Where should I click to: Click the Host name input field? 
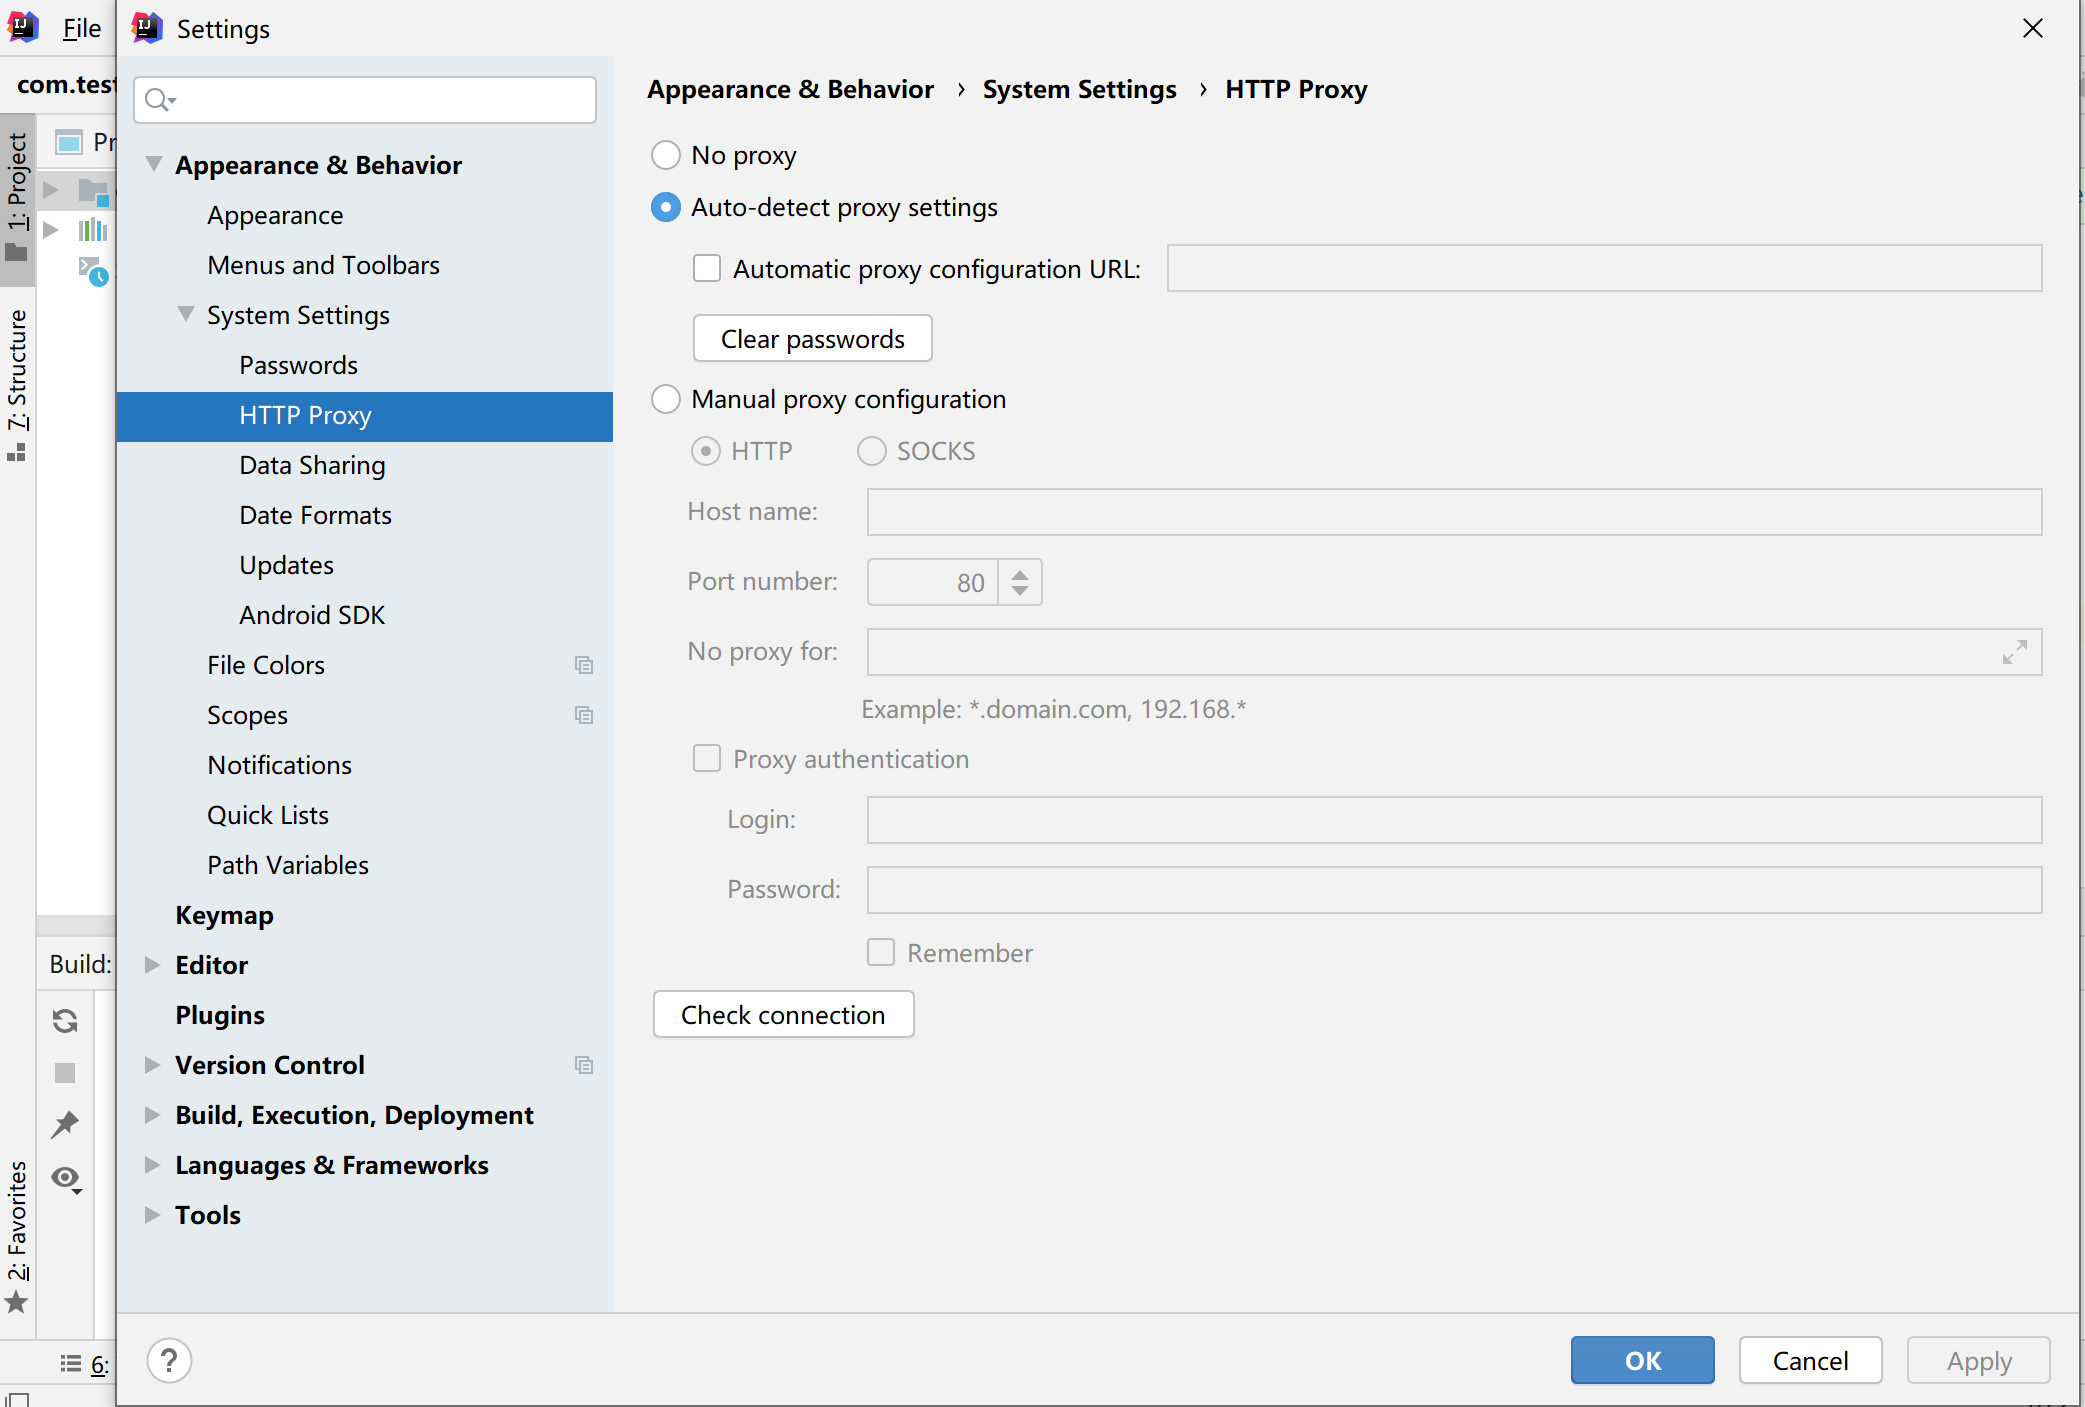(x=1455, y=510)
